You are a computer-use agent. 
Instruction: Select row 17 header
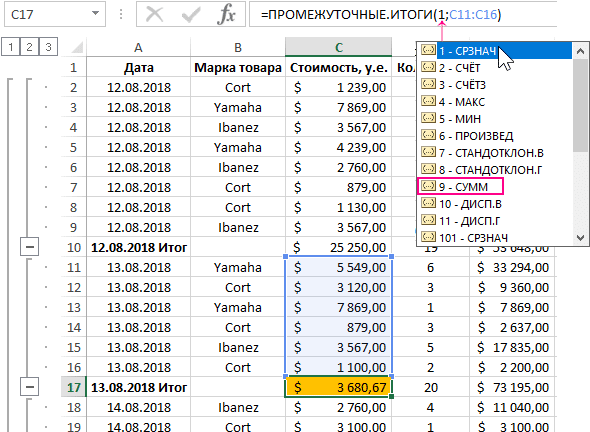coord(74,387)
